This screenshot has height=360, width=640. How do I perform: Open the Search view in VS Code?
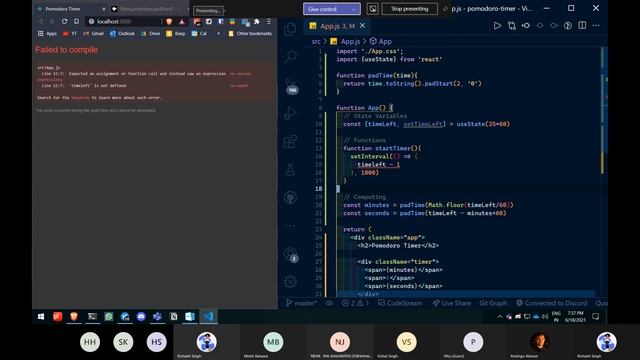290,56
